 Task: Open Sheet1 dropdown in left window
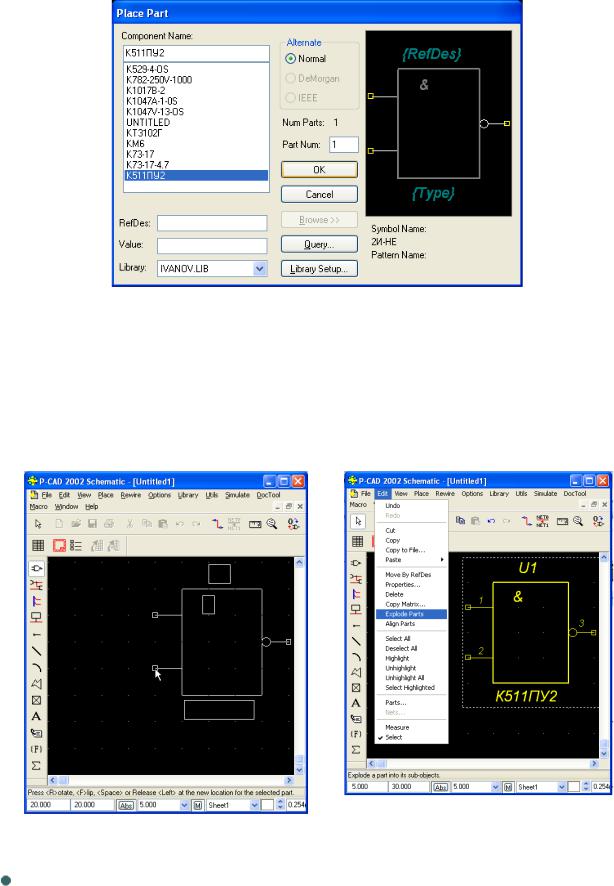pyautogui.click(x=254, y=805)
